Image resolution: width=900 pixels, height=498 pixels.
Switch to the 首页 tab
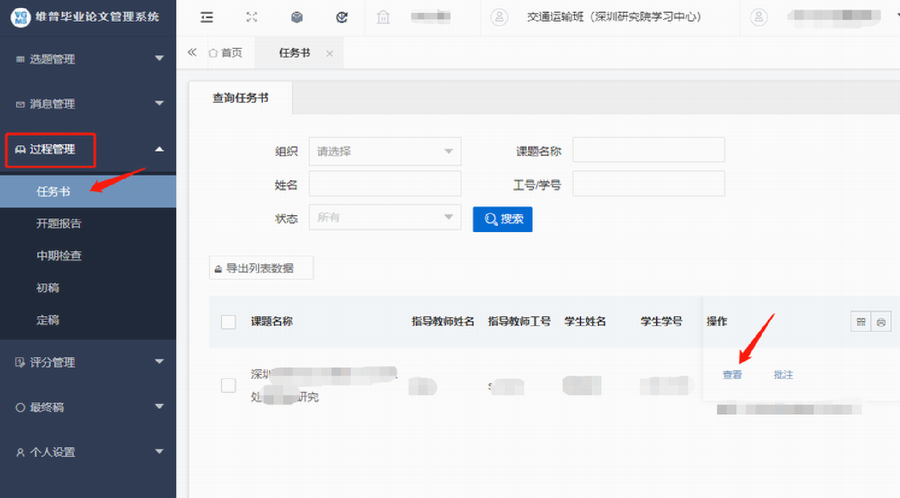(225, 53)
